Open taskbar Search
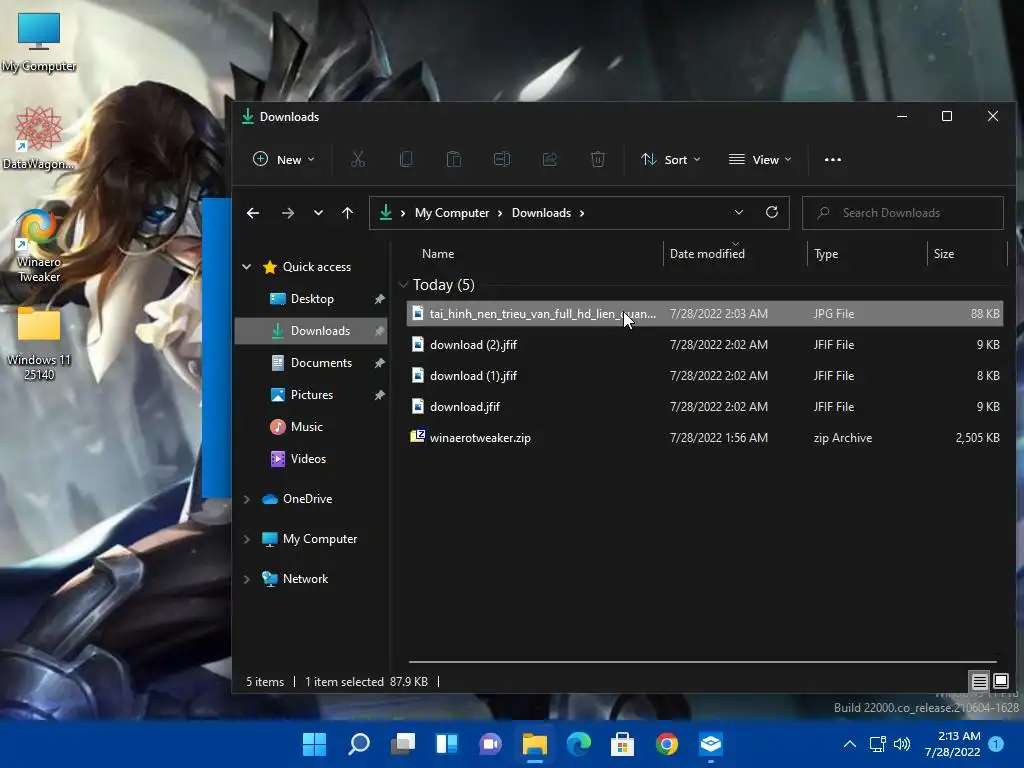Image resolution: width=1024 pixels, height=768 pixels. click(x=359, y=744)
